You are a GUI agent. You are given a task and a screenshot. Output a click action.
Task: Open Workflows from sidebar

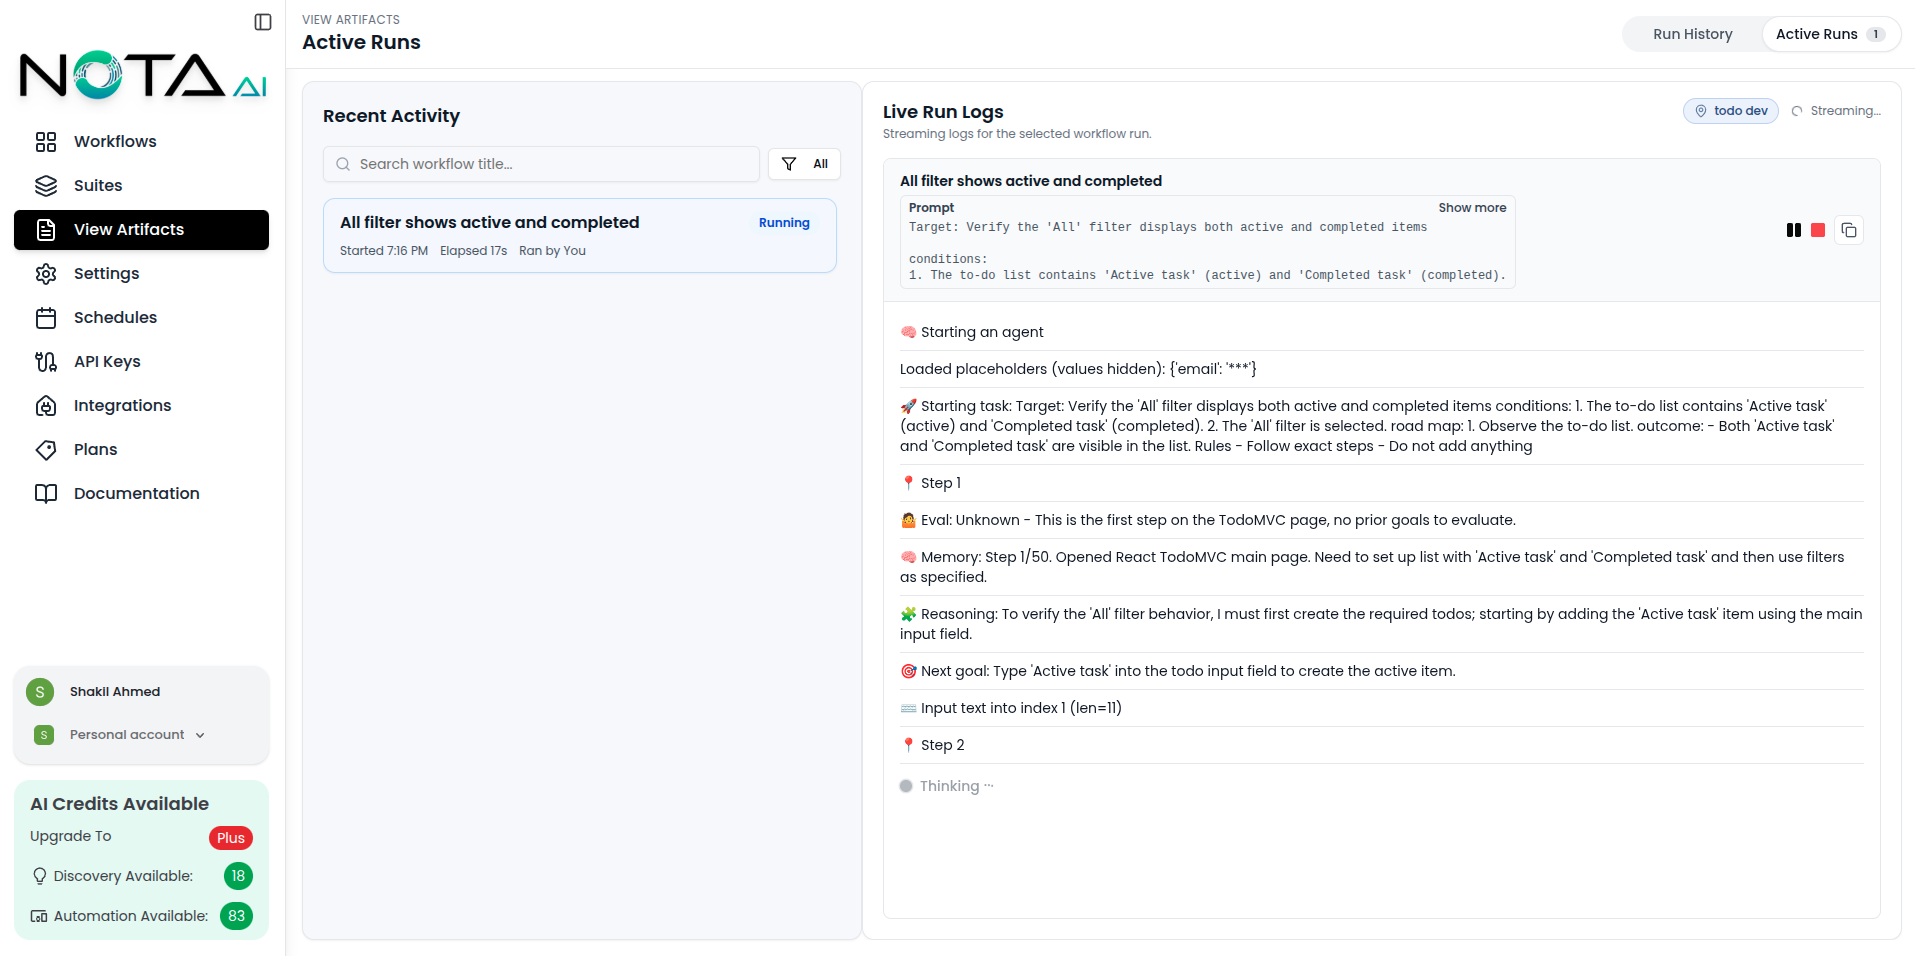point(115,142)
